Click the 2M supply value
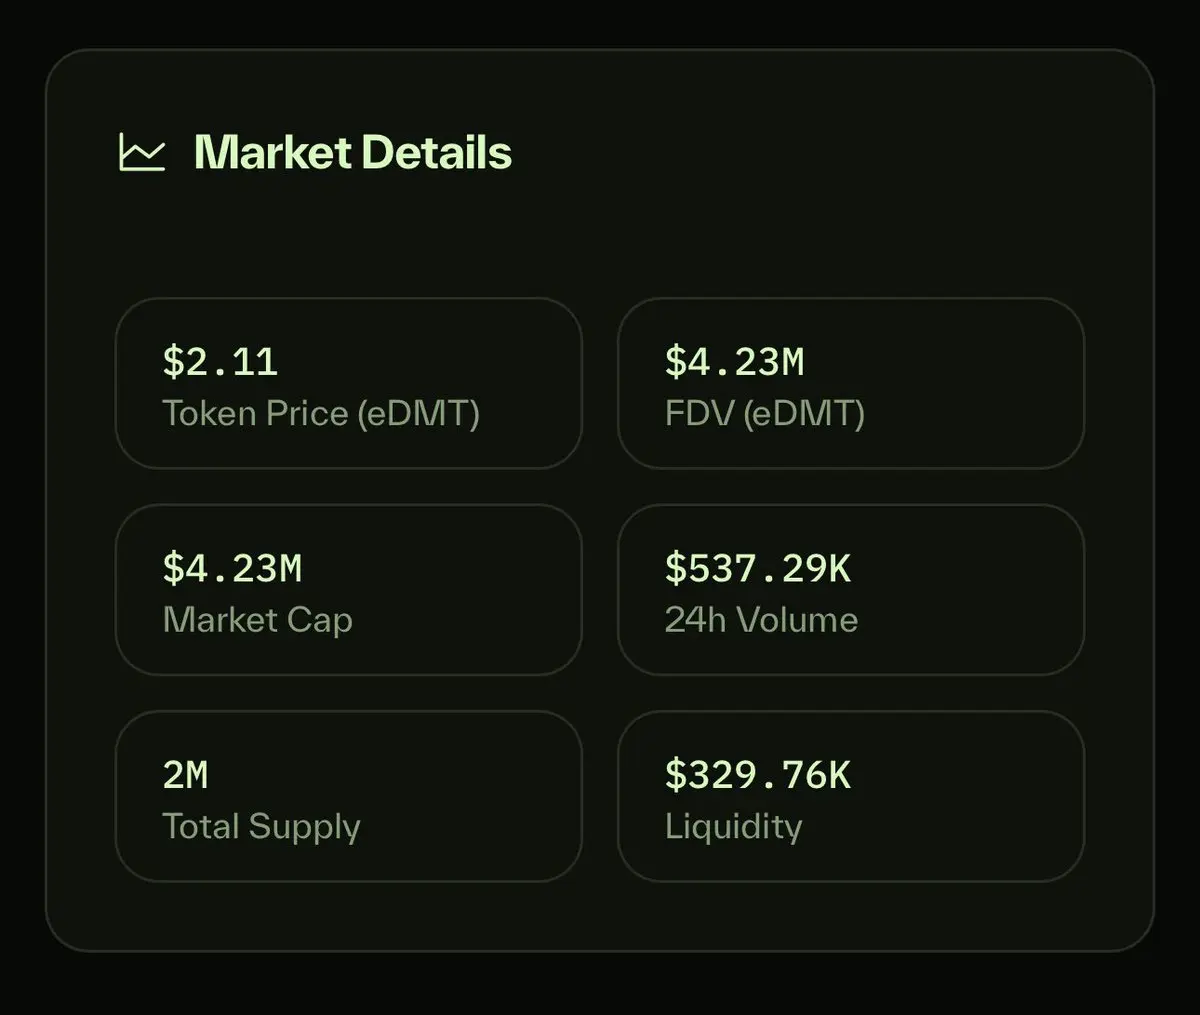Screen dimensions: 1200x1015 click(185, 775)
